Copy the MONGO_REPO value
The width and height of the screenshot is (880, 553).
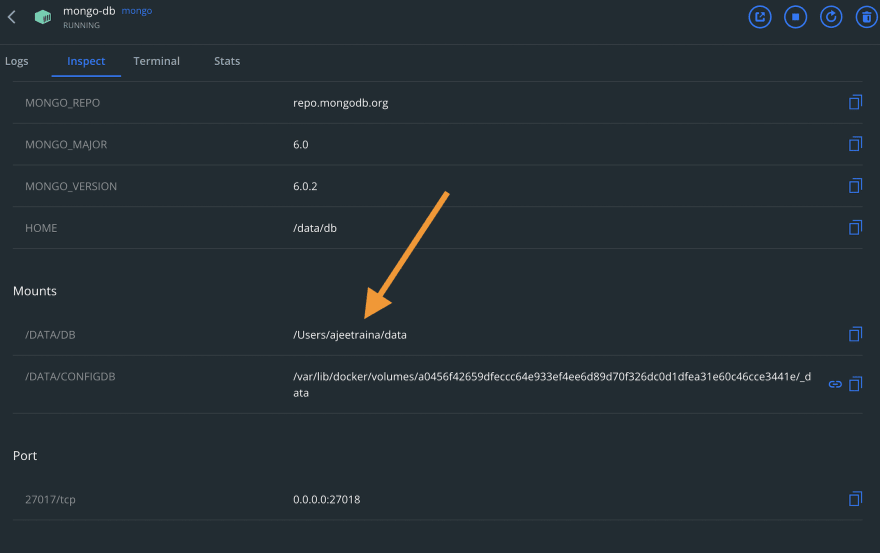855,102
